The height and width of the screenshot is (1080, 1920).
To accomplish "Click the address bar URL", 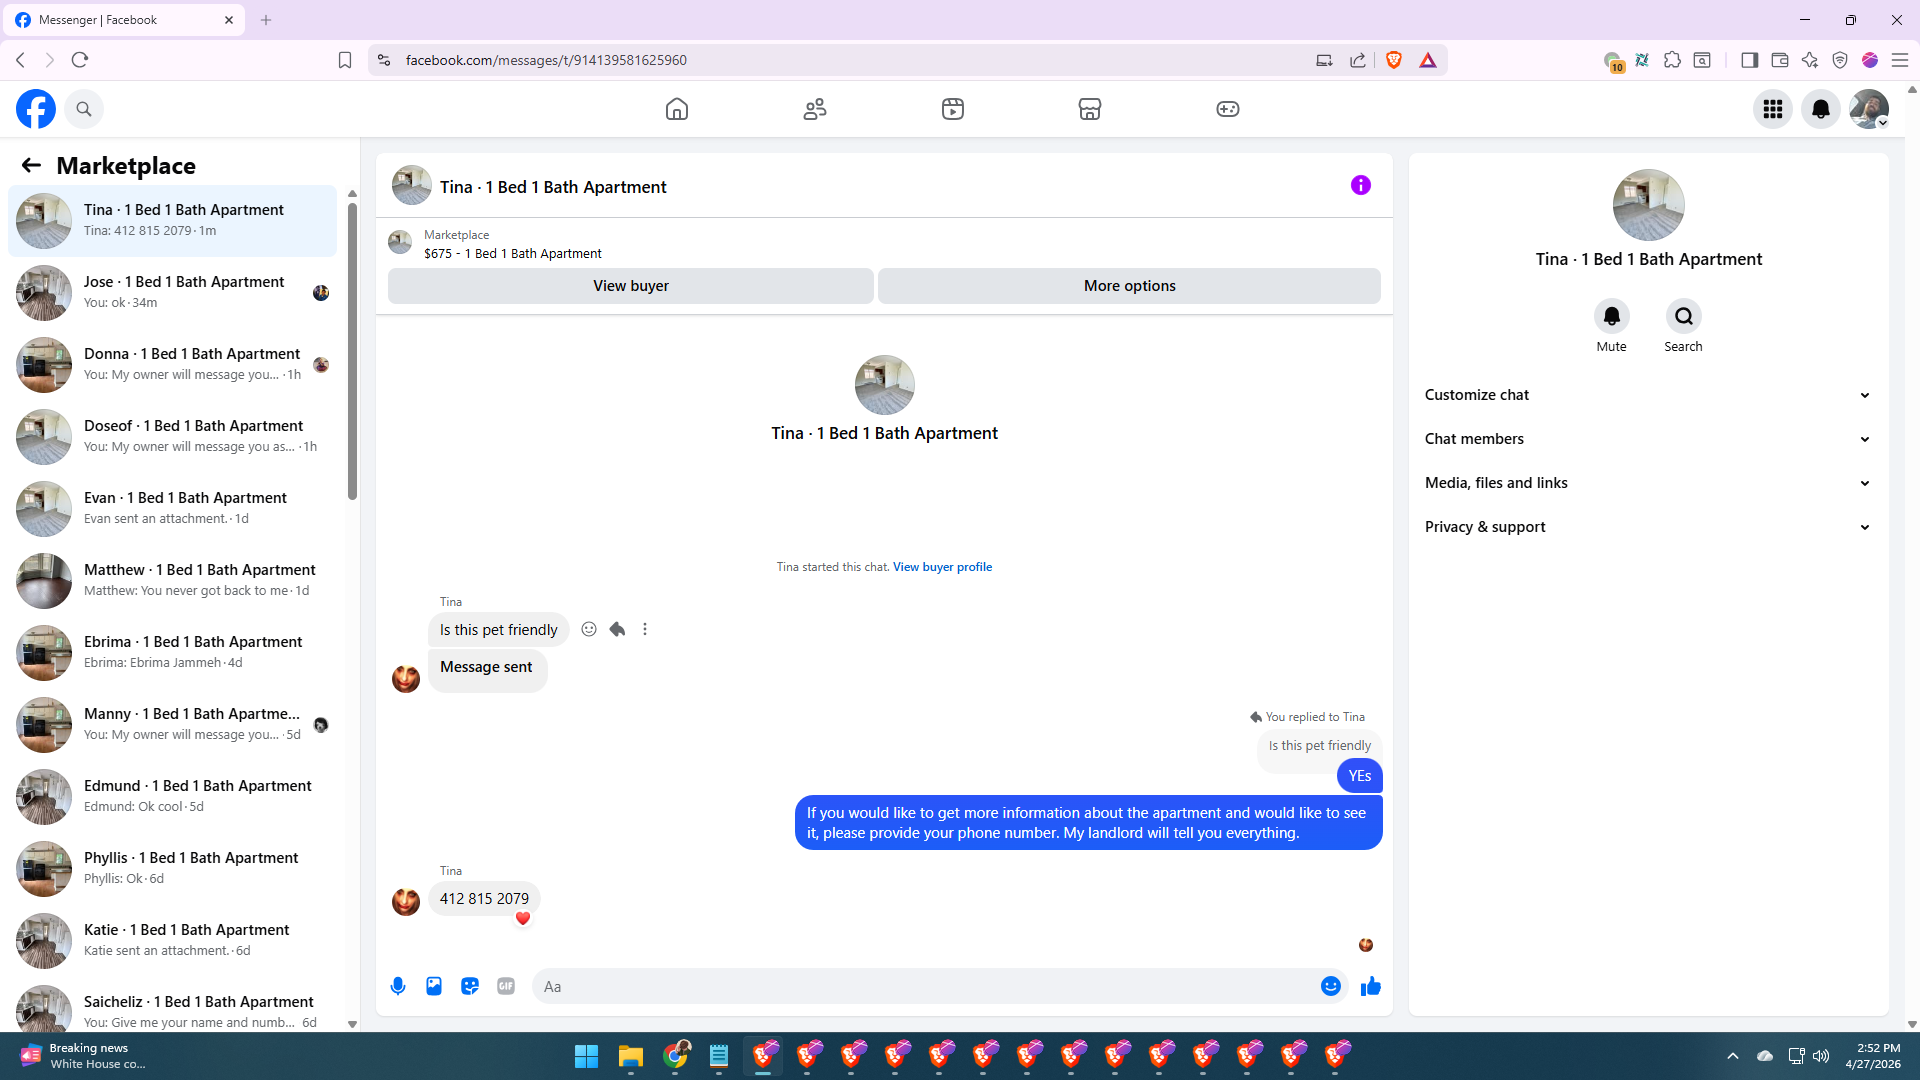I will 546,60.
